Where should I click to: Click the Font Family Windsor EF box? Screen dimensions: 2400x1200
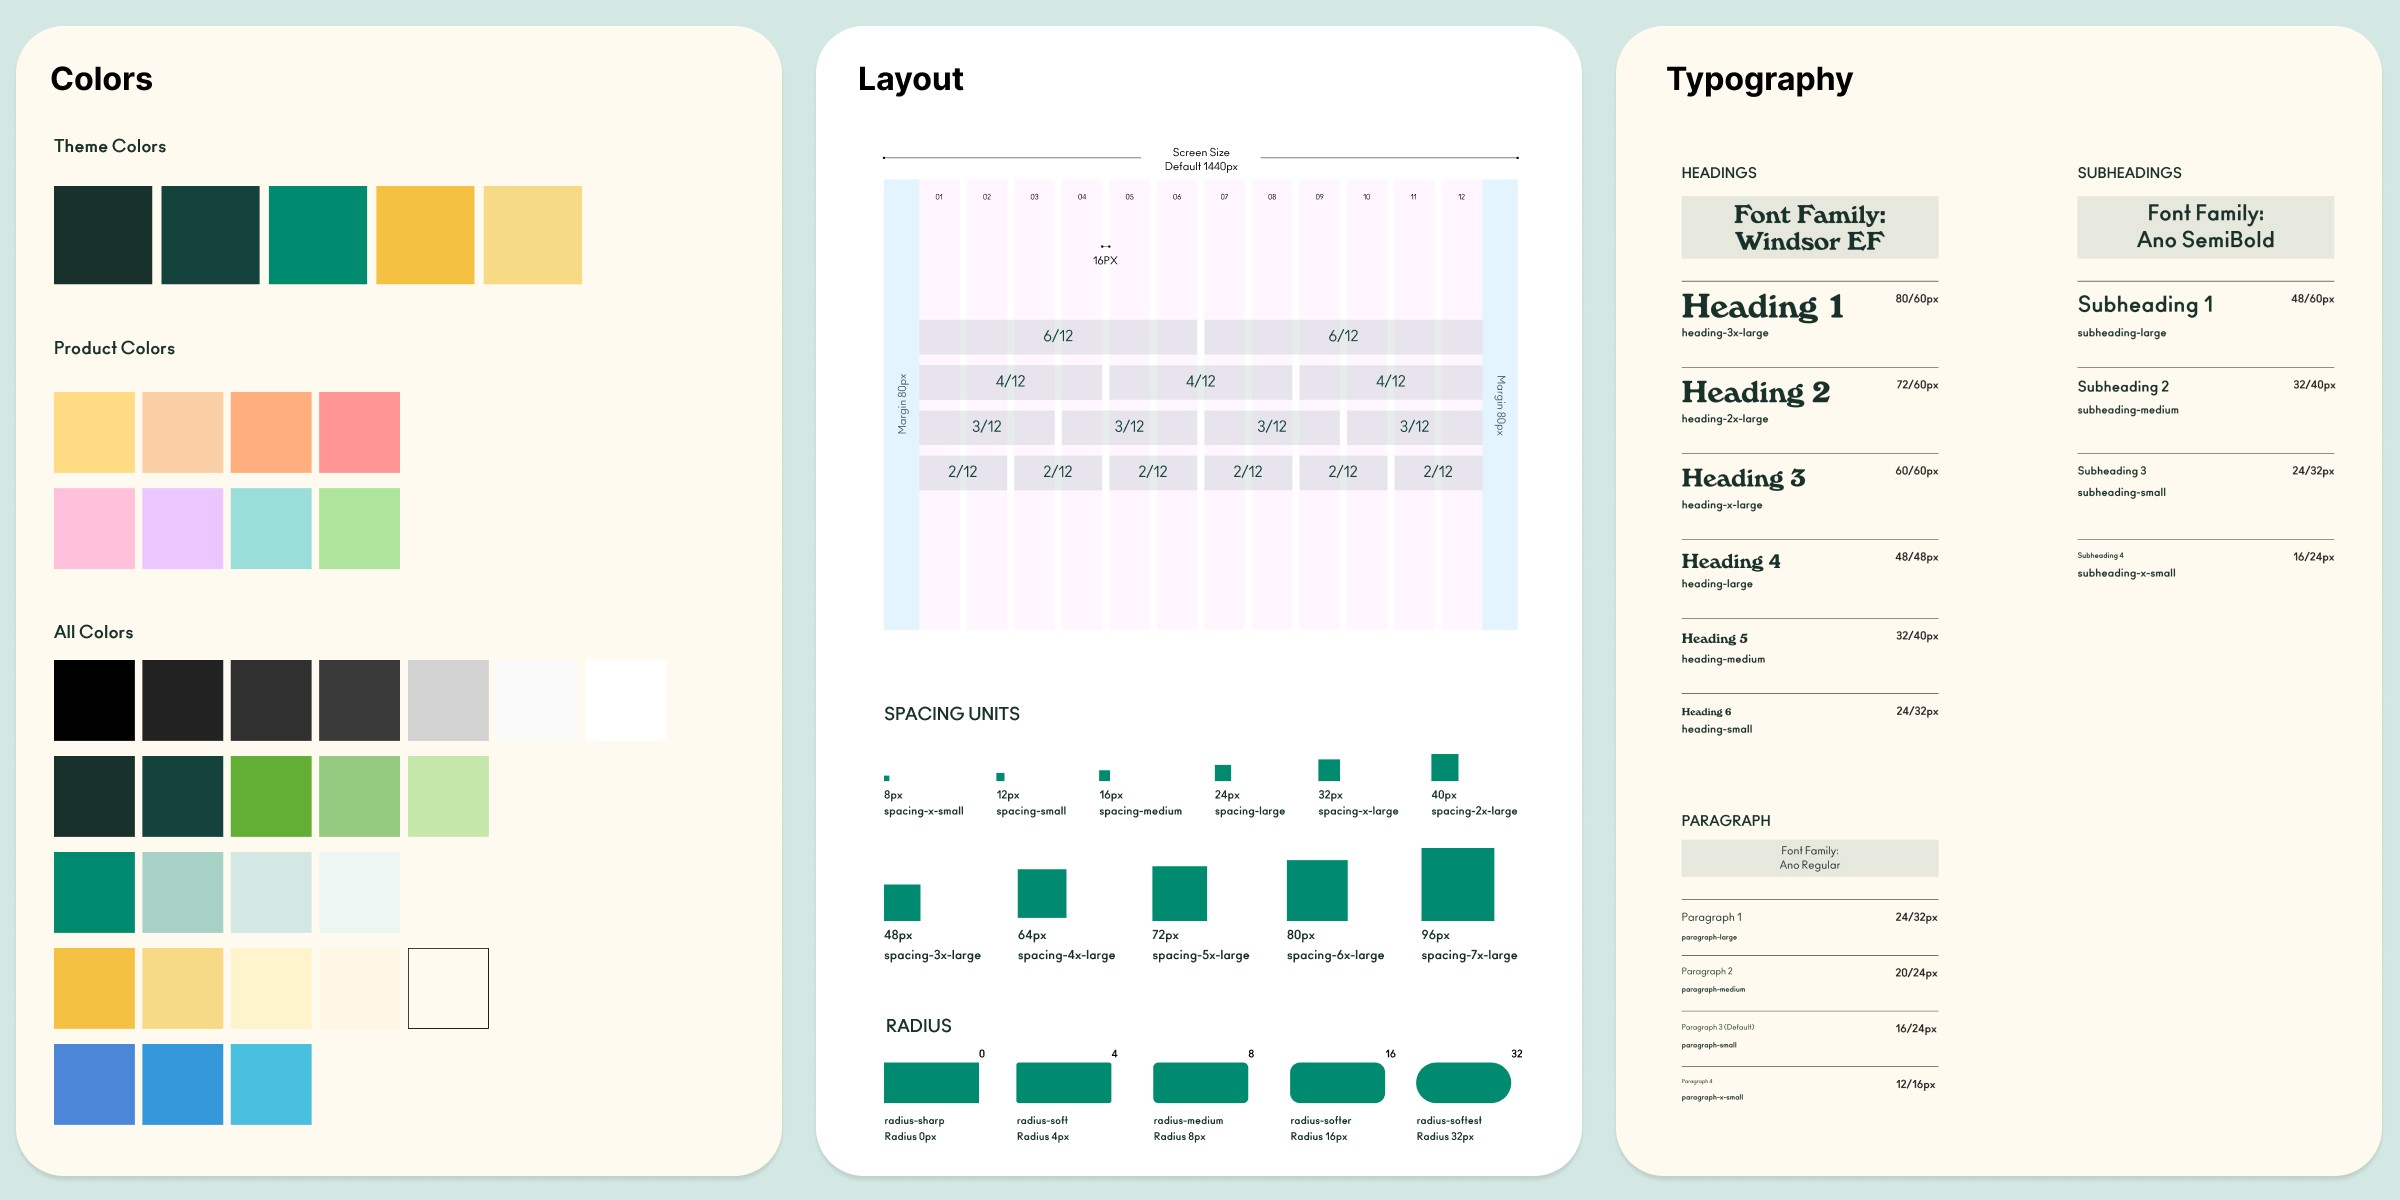coord(1809,228)
